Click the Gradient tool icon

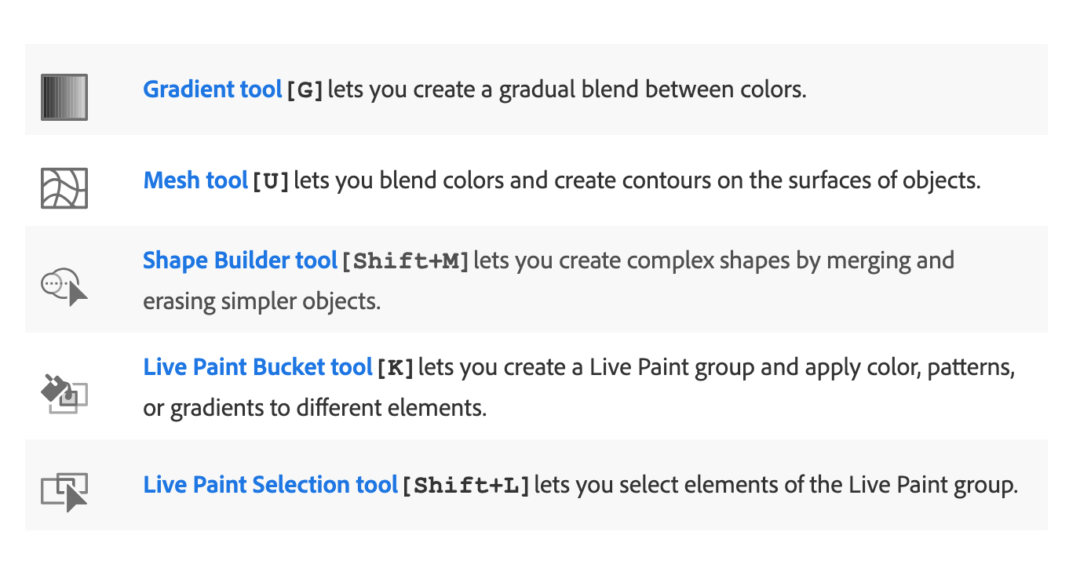[x=64, y=97]
